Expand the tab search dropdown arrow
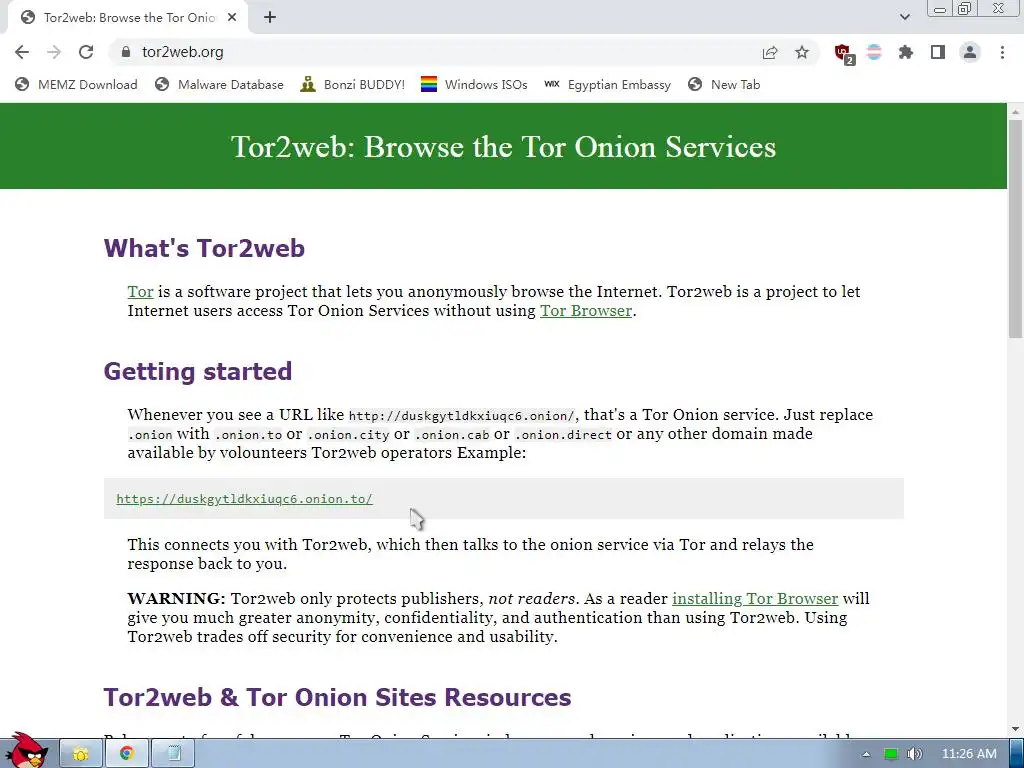Viewport: 1024px width, 768px height. 904,17
